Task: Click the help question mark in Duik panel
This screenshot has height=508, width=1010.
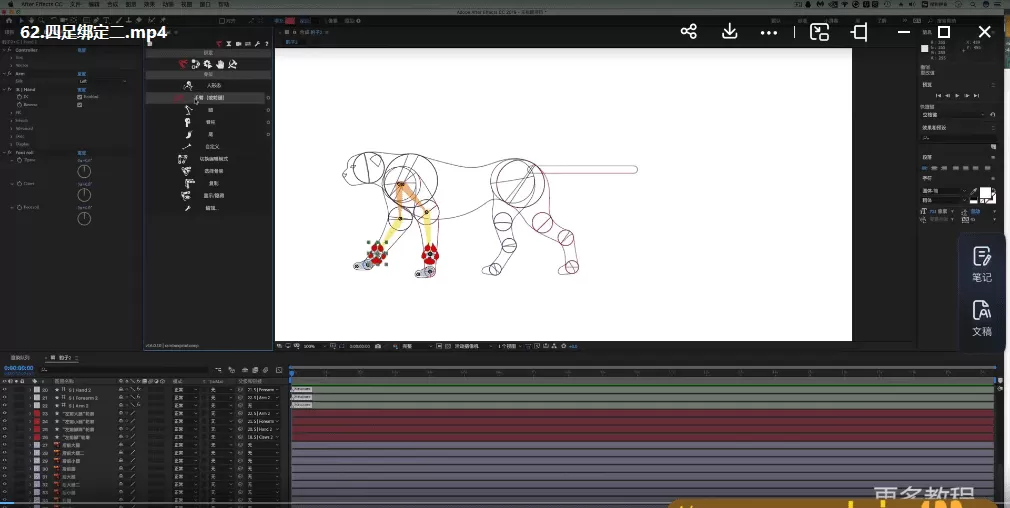Action: point(265,44)
